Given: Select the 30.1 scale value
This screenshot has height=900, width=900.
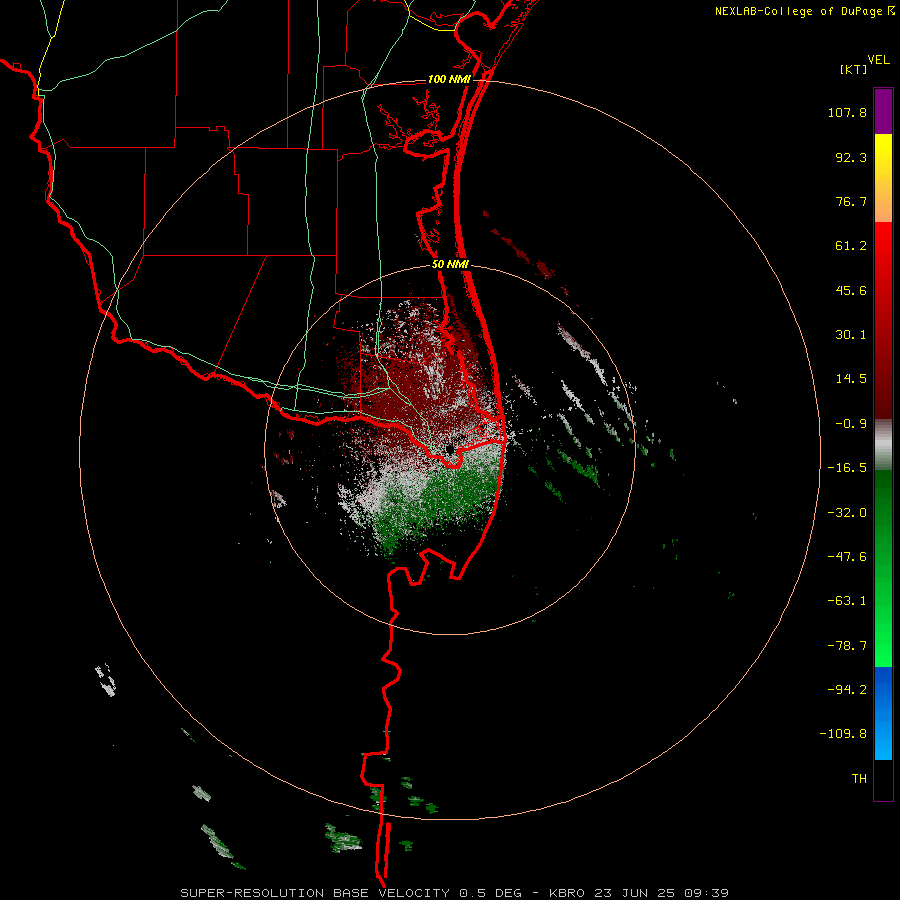Looking at the screenshot, I should point(851,335).
